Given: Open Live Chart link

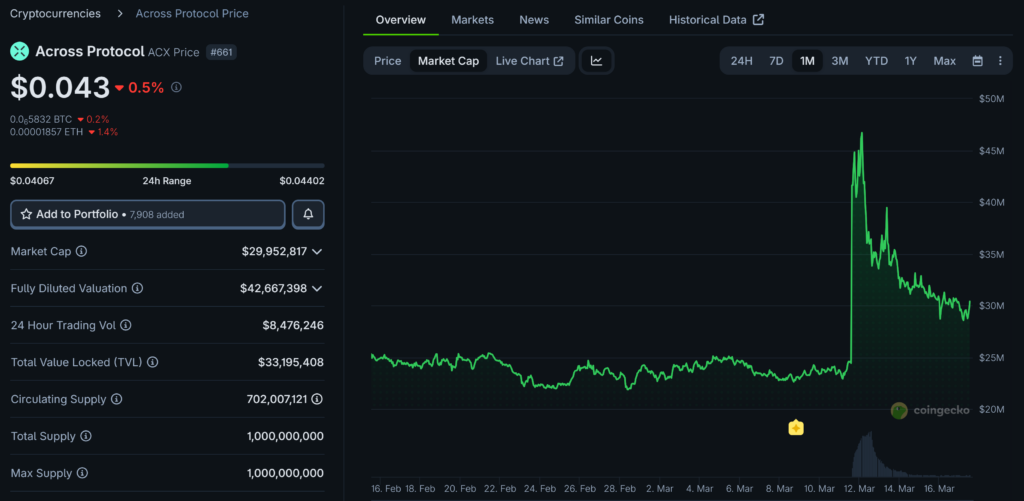Looking at the screenshot, I should pyautogui.click(x=529, y=61).
